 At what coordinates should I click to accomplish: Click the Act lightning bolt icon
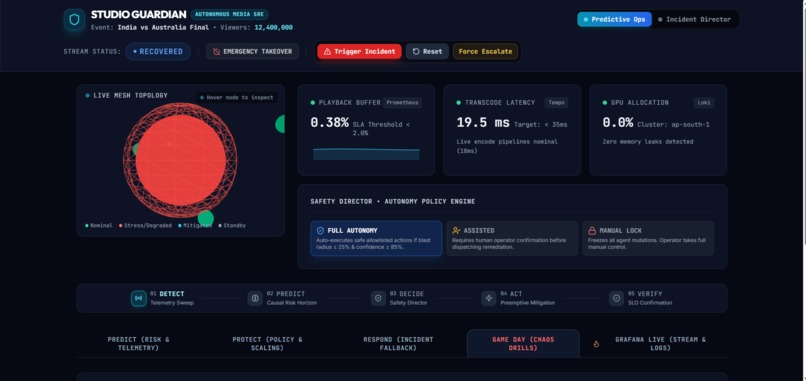[x=489, y=298]
